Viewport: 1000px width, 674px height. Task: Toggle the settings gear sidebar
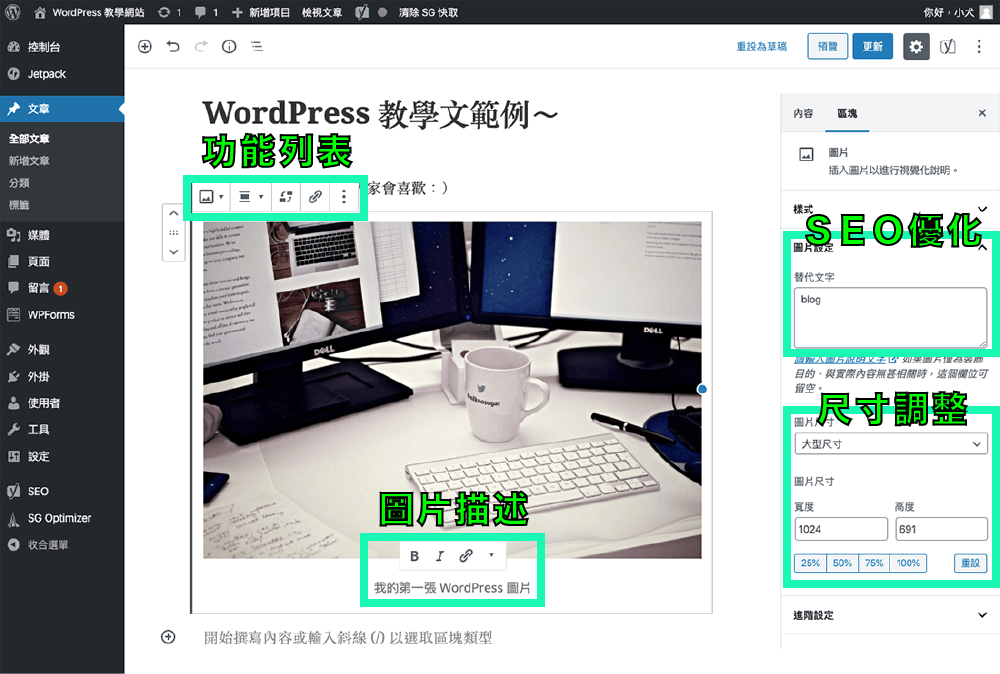916,47
